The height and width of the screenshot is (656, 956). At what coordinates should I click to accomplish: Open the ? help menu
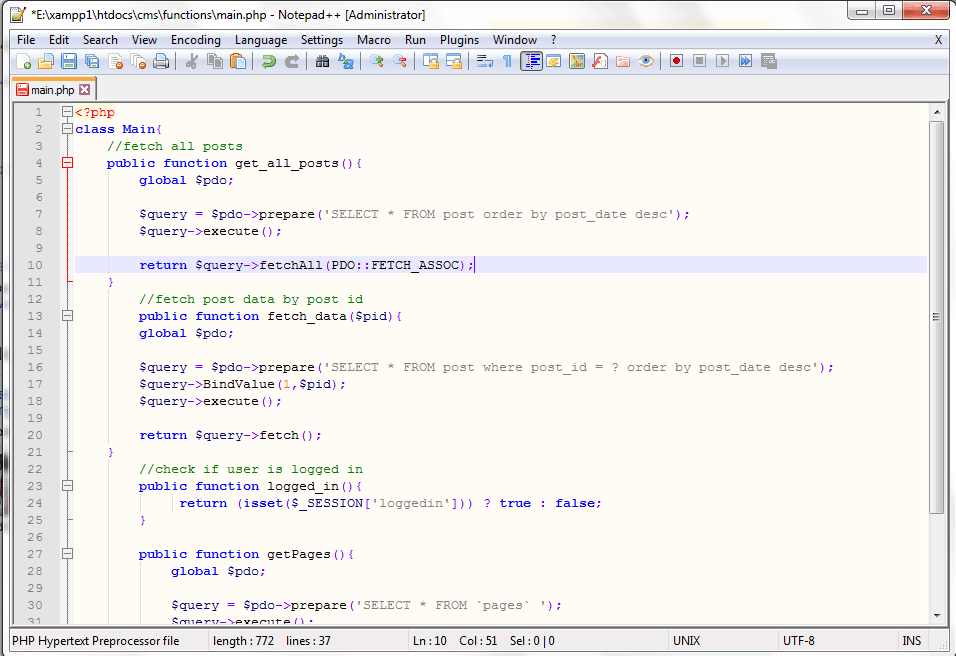tap(554, 40)
